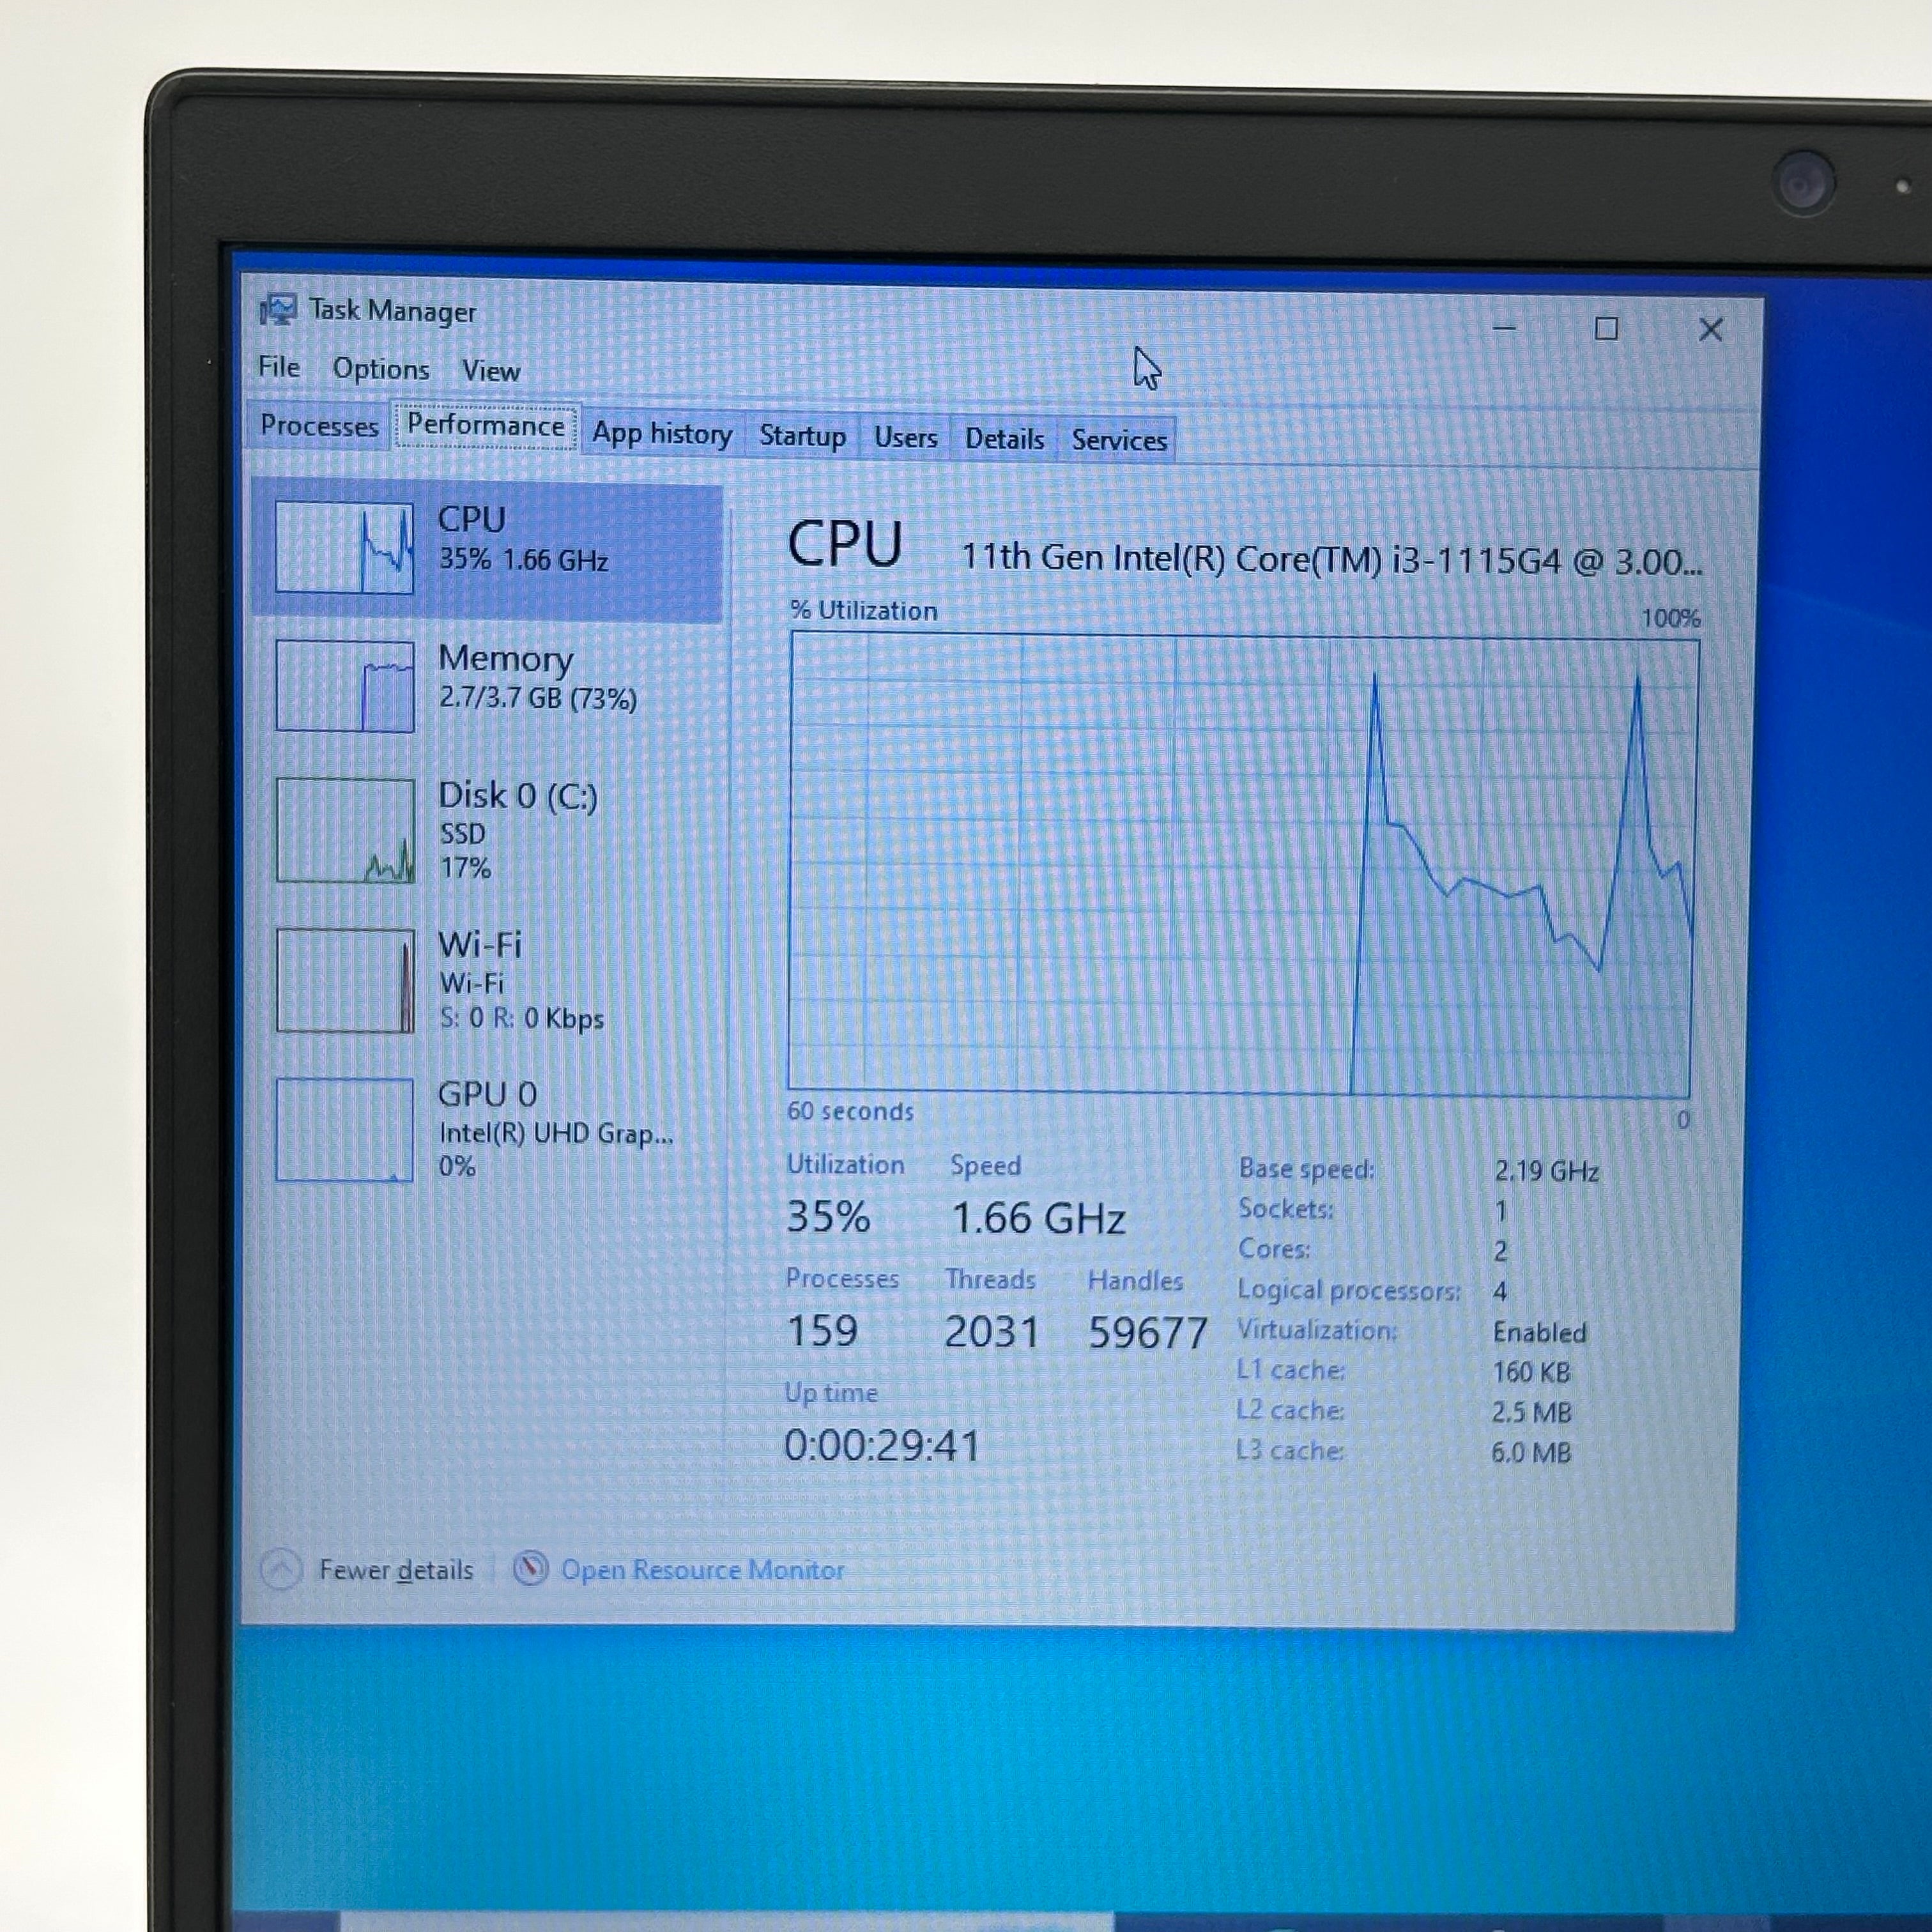Select the Memory mini graph thumbnail

(x=344, y=686)
